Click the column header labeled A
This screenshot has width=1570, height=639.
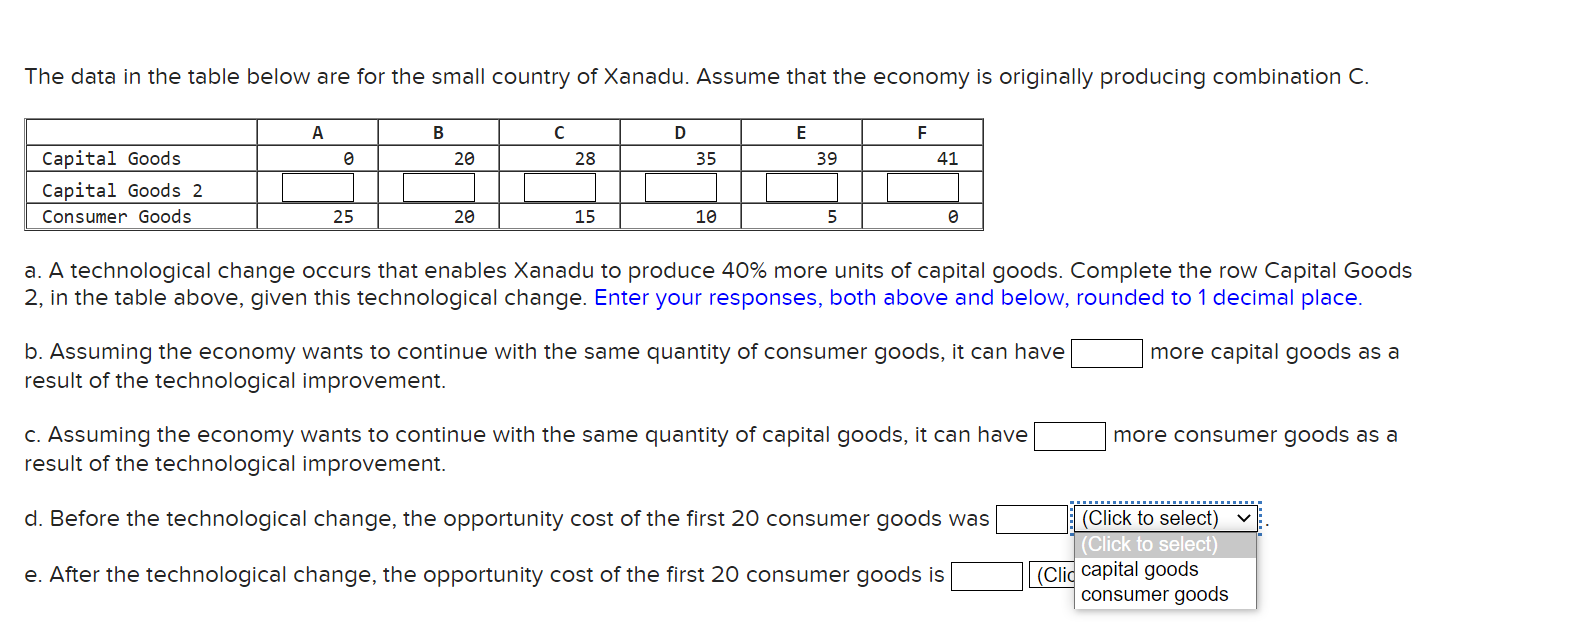[317, 130]
